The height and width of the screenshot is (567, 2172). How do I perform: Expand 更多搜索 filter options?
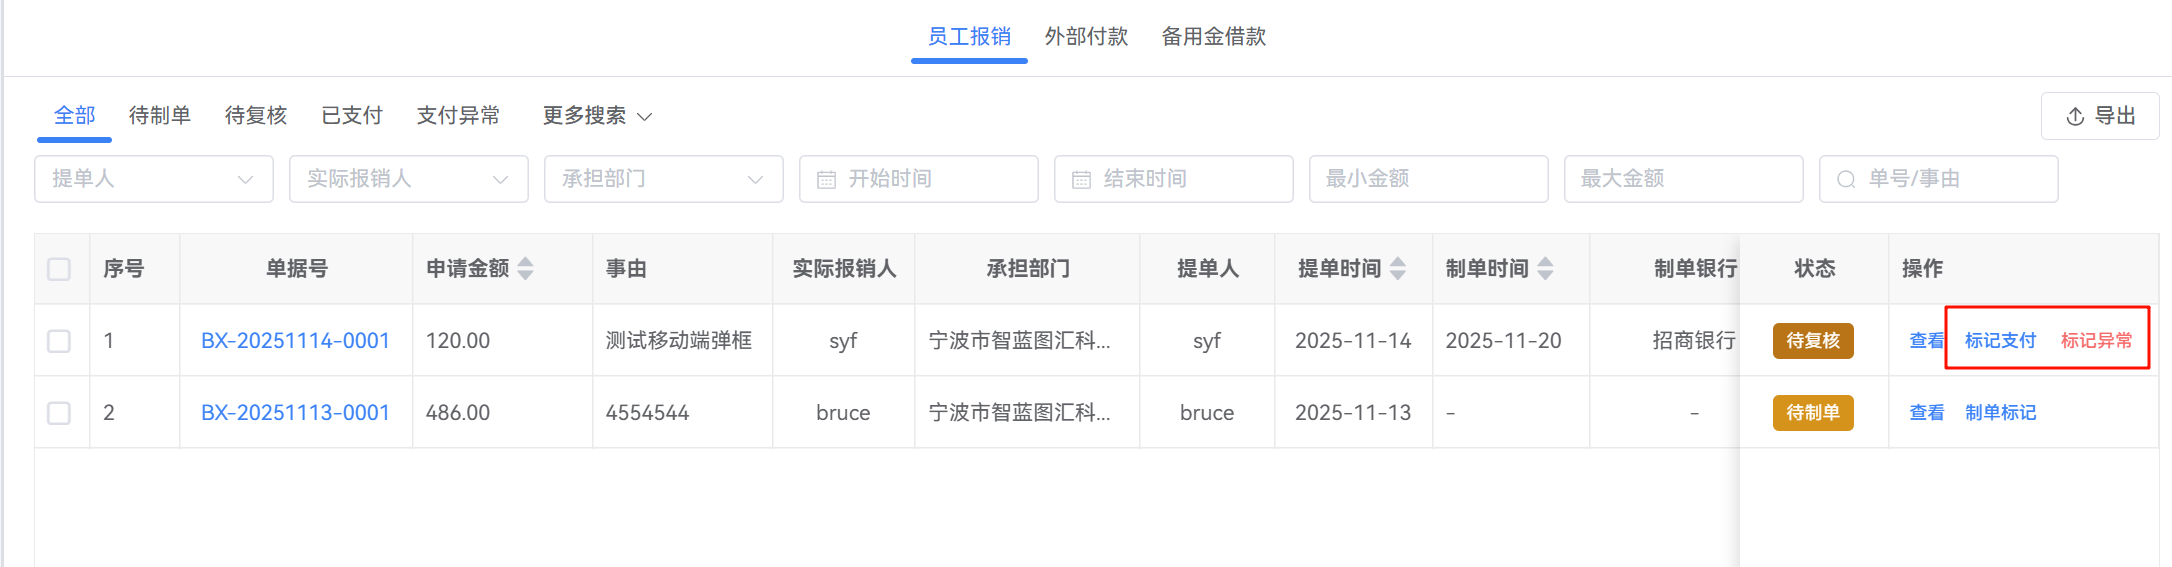pyautogui.click(x=597, y=116)
